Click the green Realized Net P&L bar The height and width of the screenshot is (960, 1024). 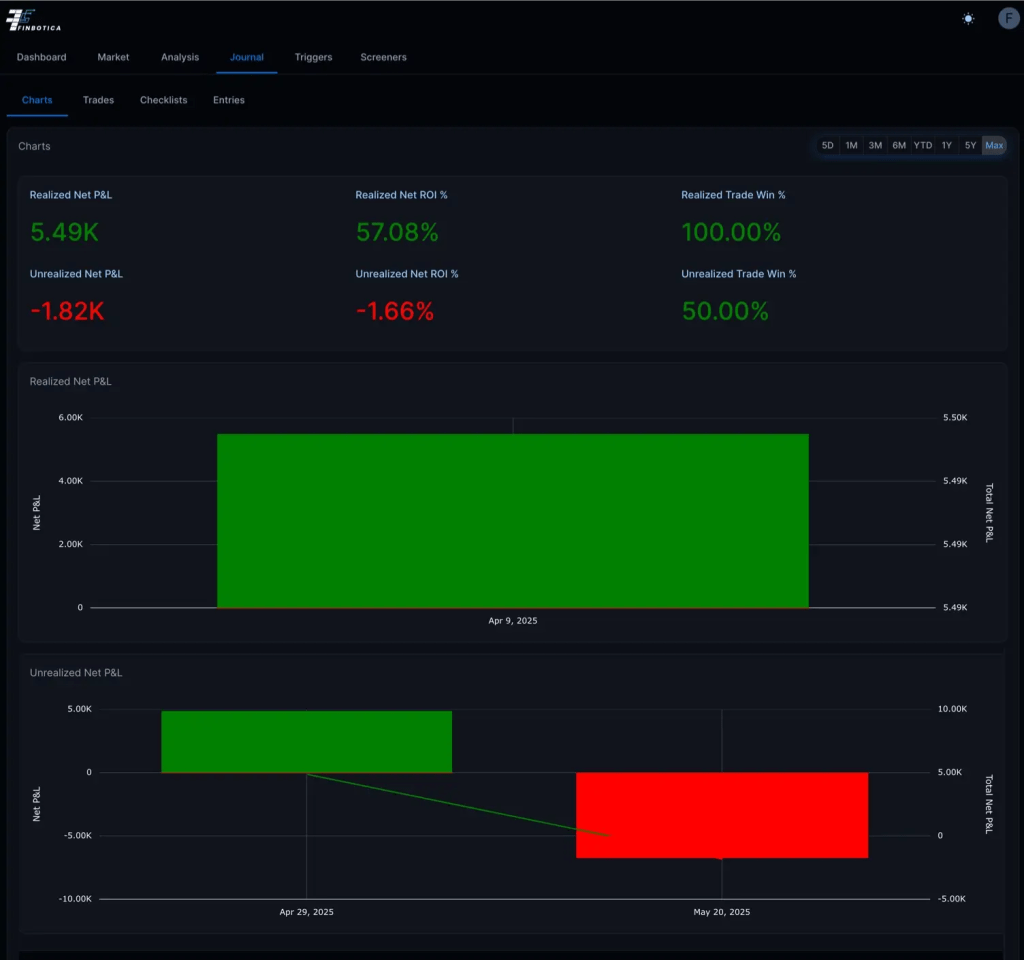[x=512, y=520]
